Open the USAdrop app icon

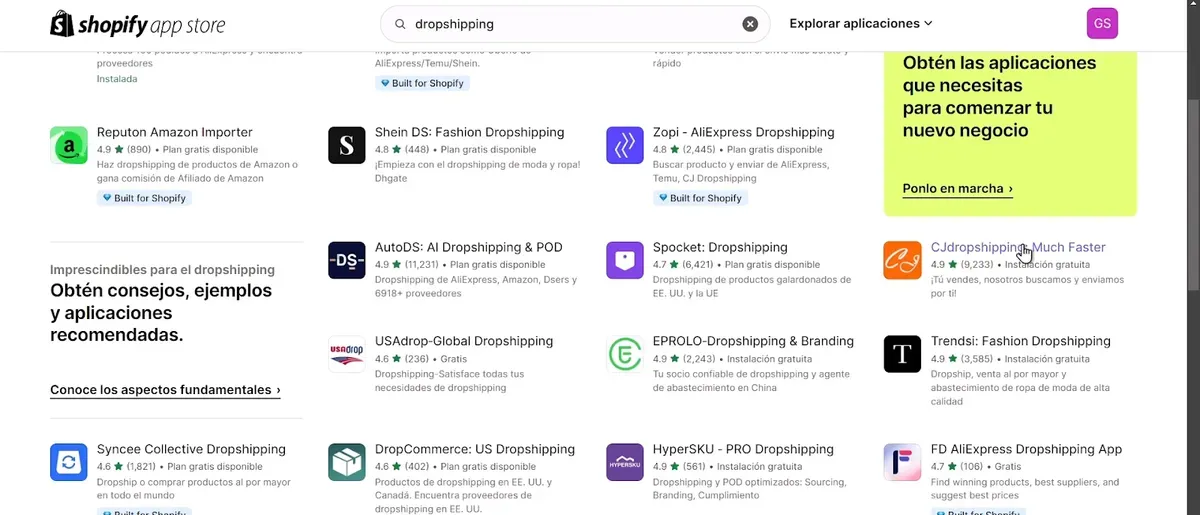pyautogui.click(x=347, y=354)
